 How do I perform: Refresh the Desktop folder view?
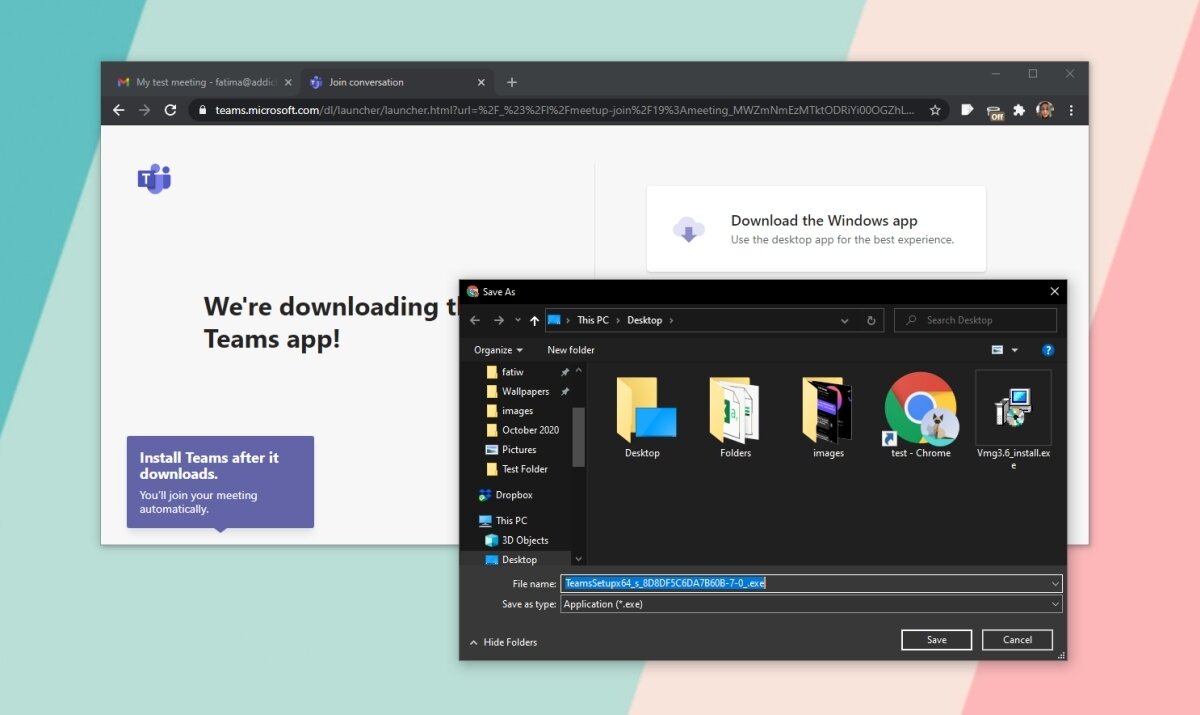[871, 320]
